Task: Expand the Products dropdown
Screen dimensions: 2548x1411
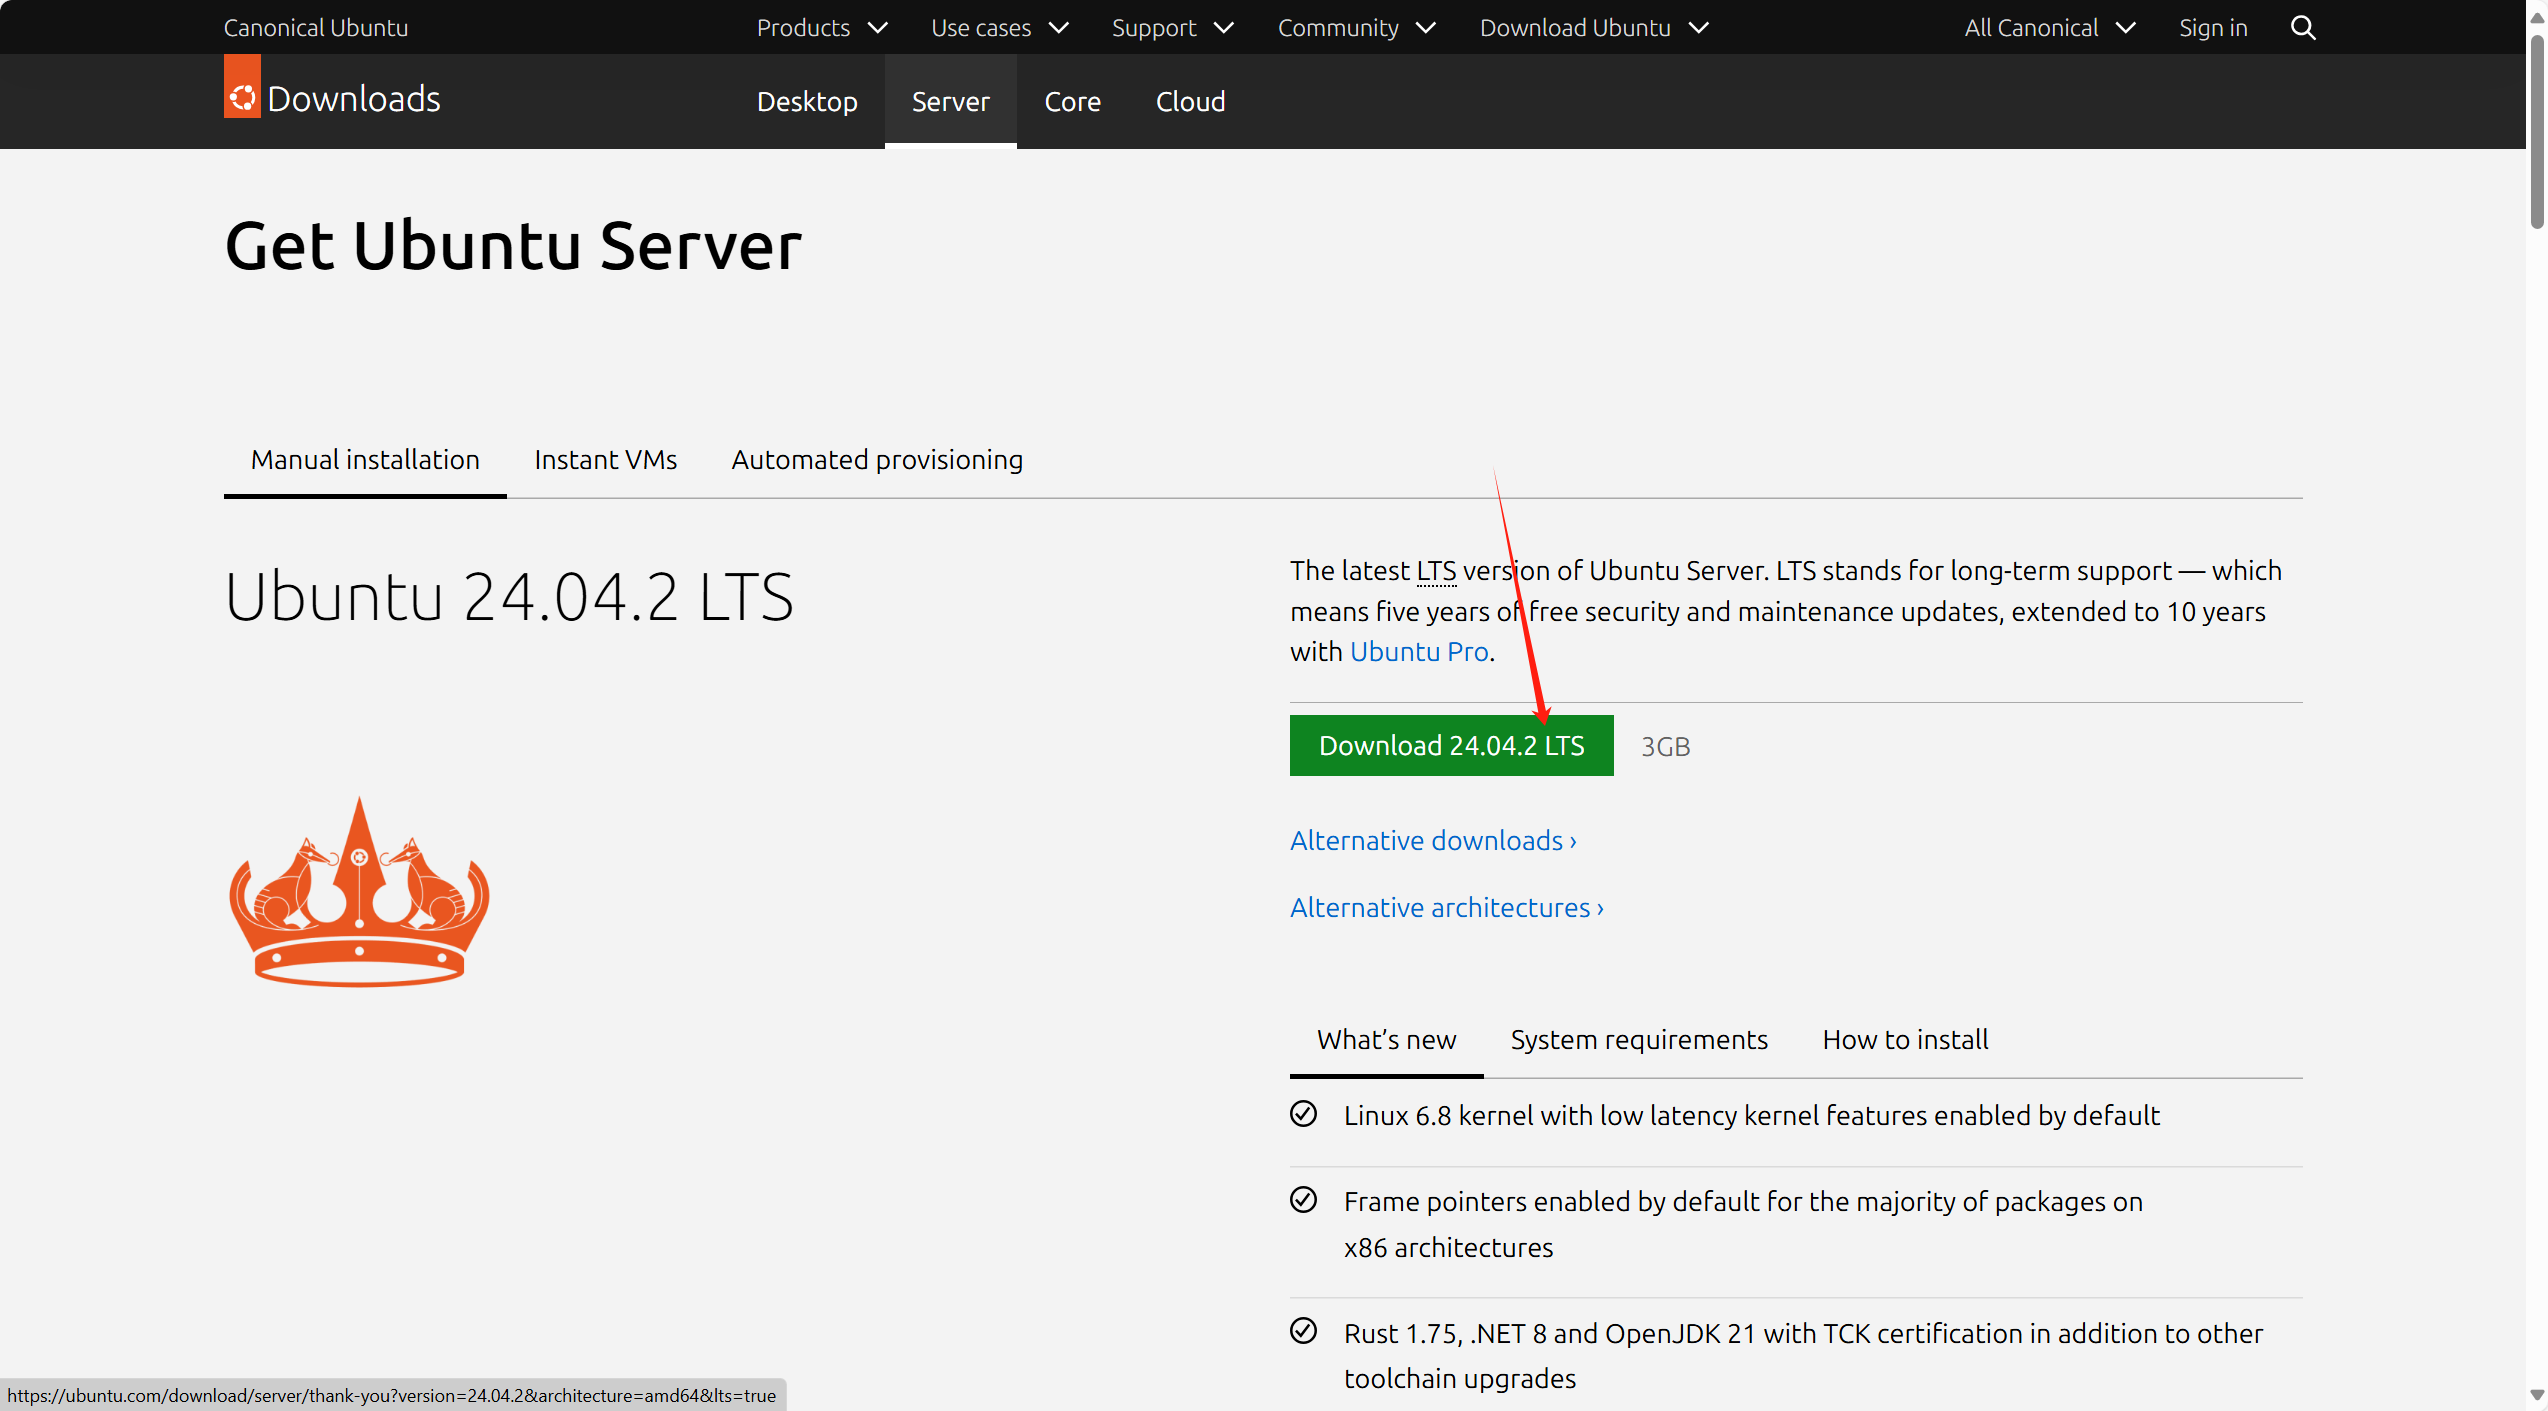Action: coord(879,27)
